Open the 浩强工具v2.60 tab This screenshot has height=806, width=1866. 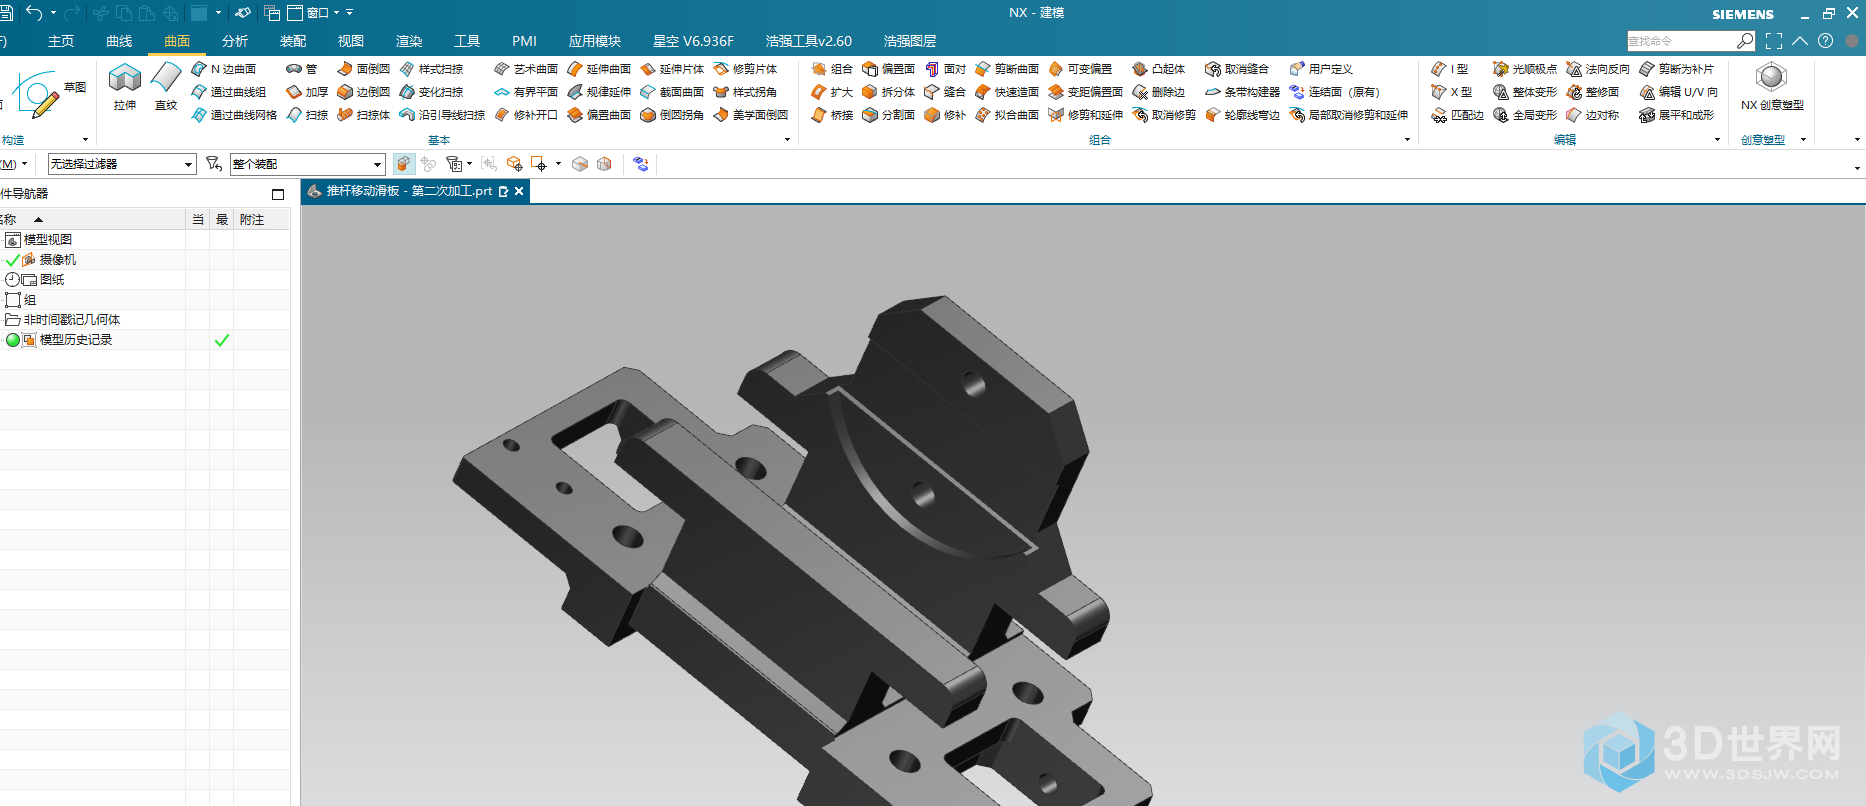(x=809, y=41)
